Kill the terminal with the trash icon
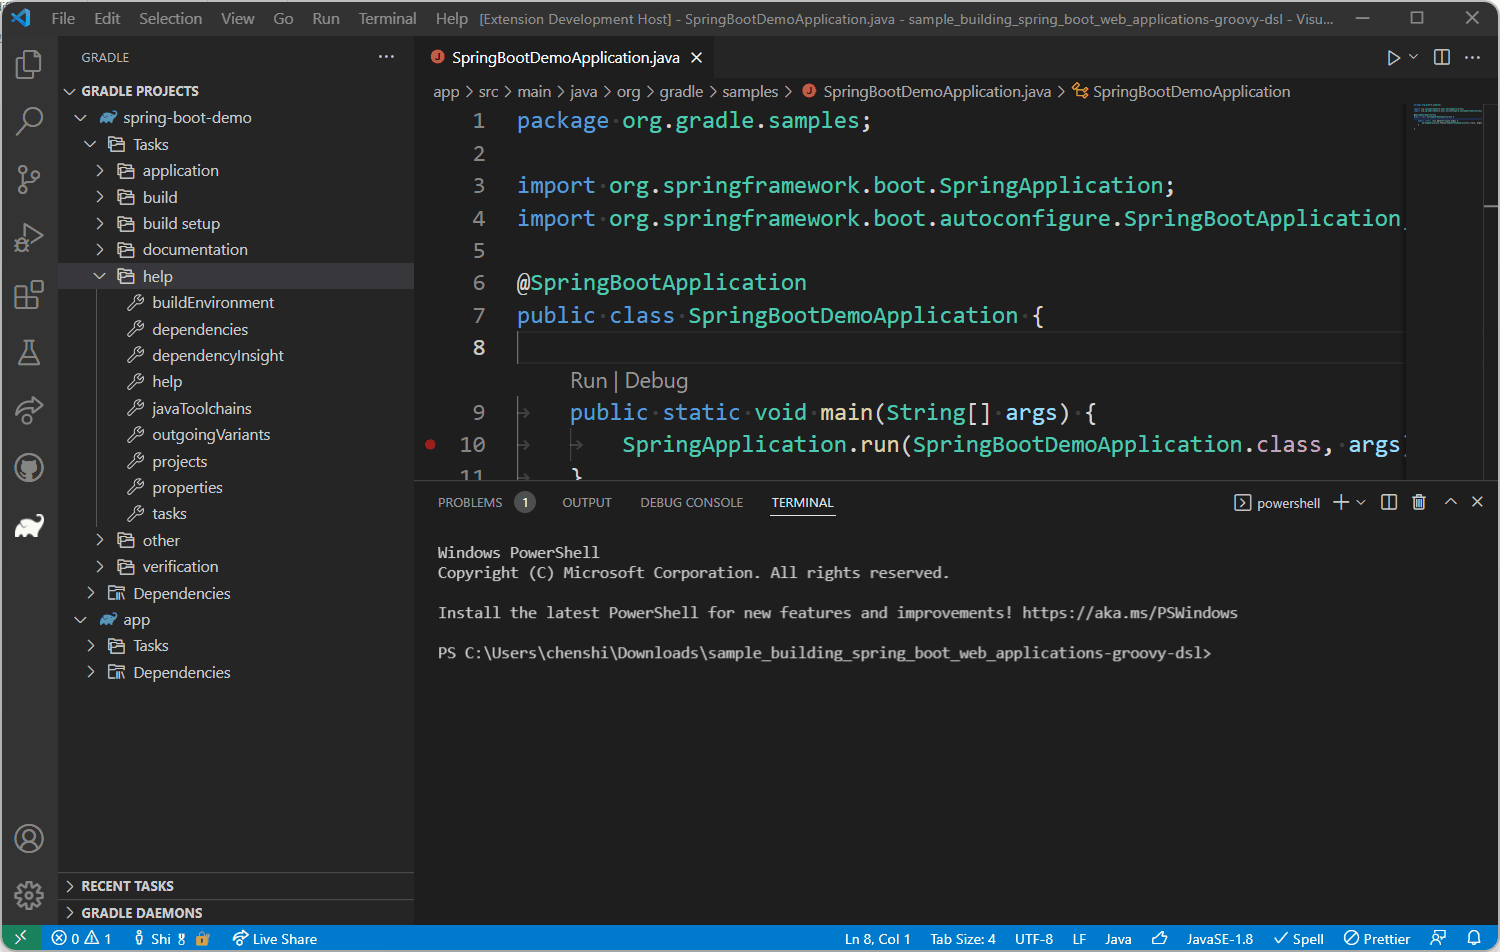 [1419, 502]
